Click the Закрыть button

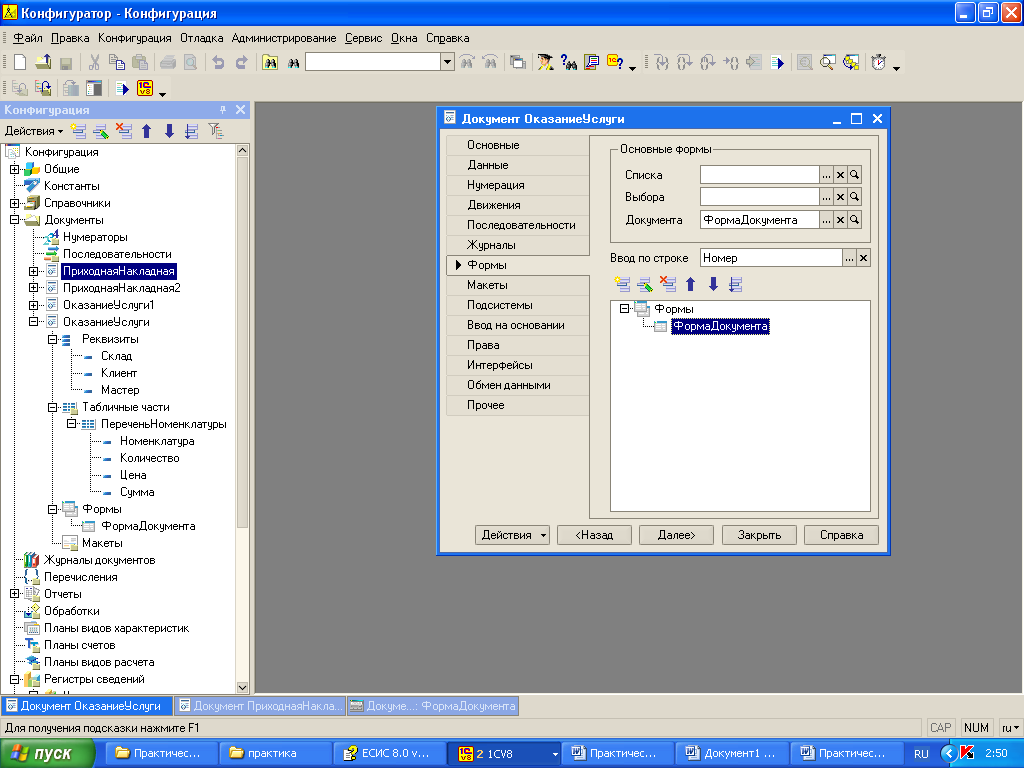click(759, 535)
